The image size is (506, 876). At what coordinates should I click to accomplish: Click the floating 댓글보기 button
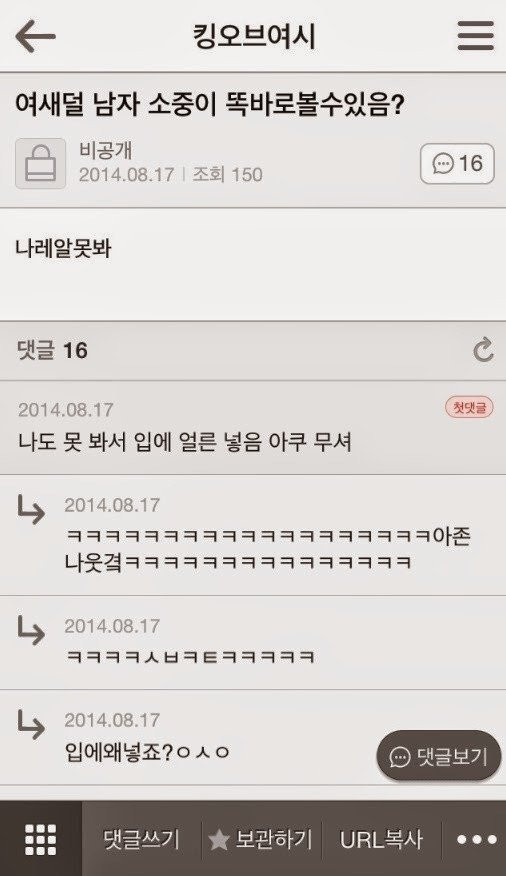pos(438,756)
